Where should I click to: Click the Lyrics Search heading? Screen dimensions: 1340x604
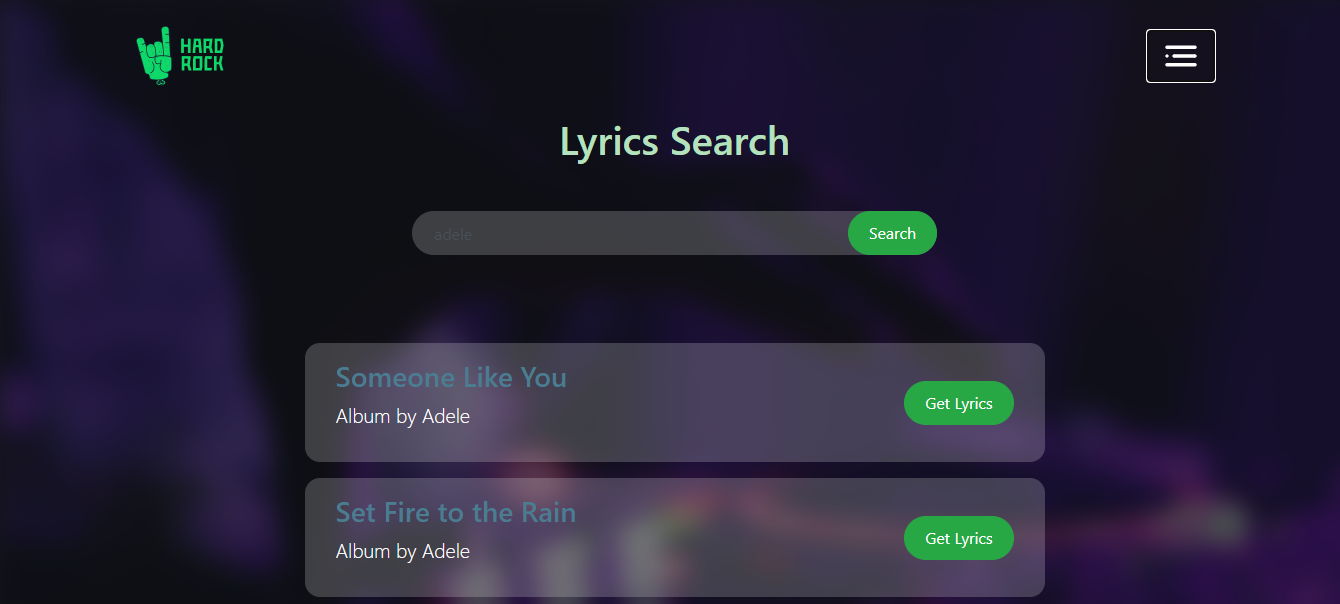pyautogui.click(x=674, y=141)
